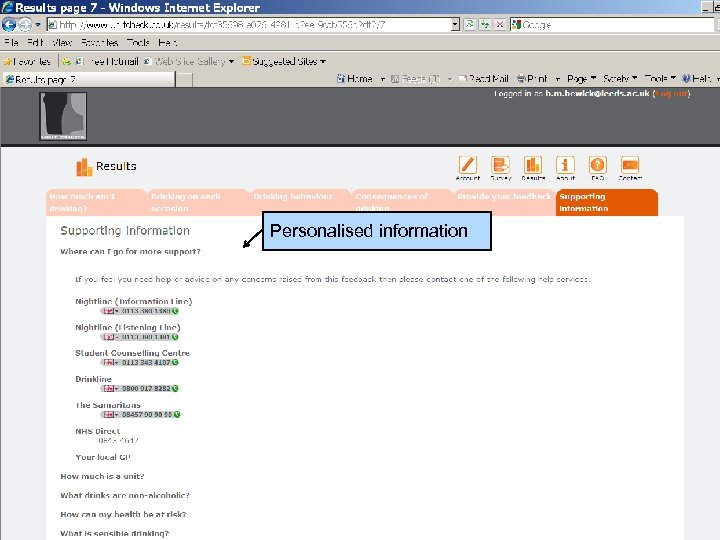Click the browser Back arrow button
This screenshot has height=540, width=720.
click(9, 24)
